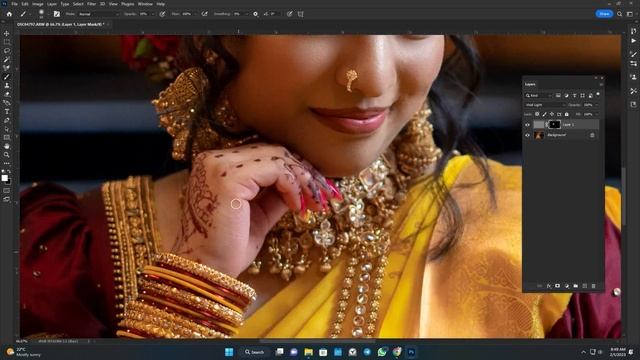Click the Add Layer Mask icon
Screen dimensions: 640x360
click(557, 286)
